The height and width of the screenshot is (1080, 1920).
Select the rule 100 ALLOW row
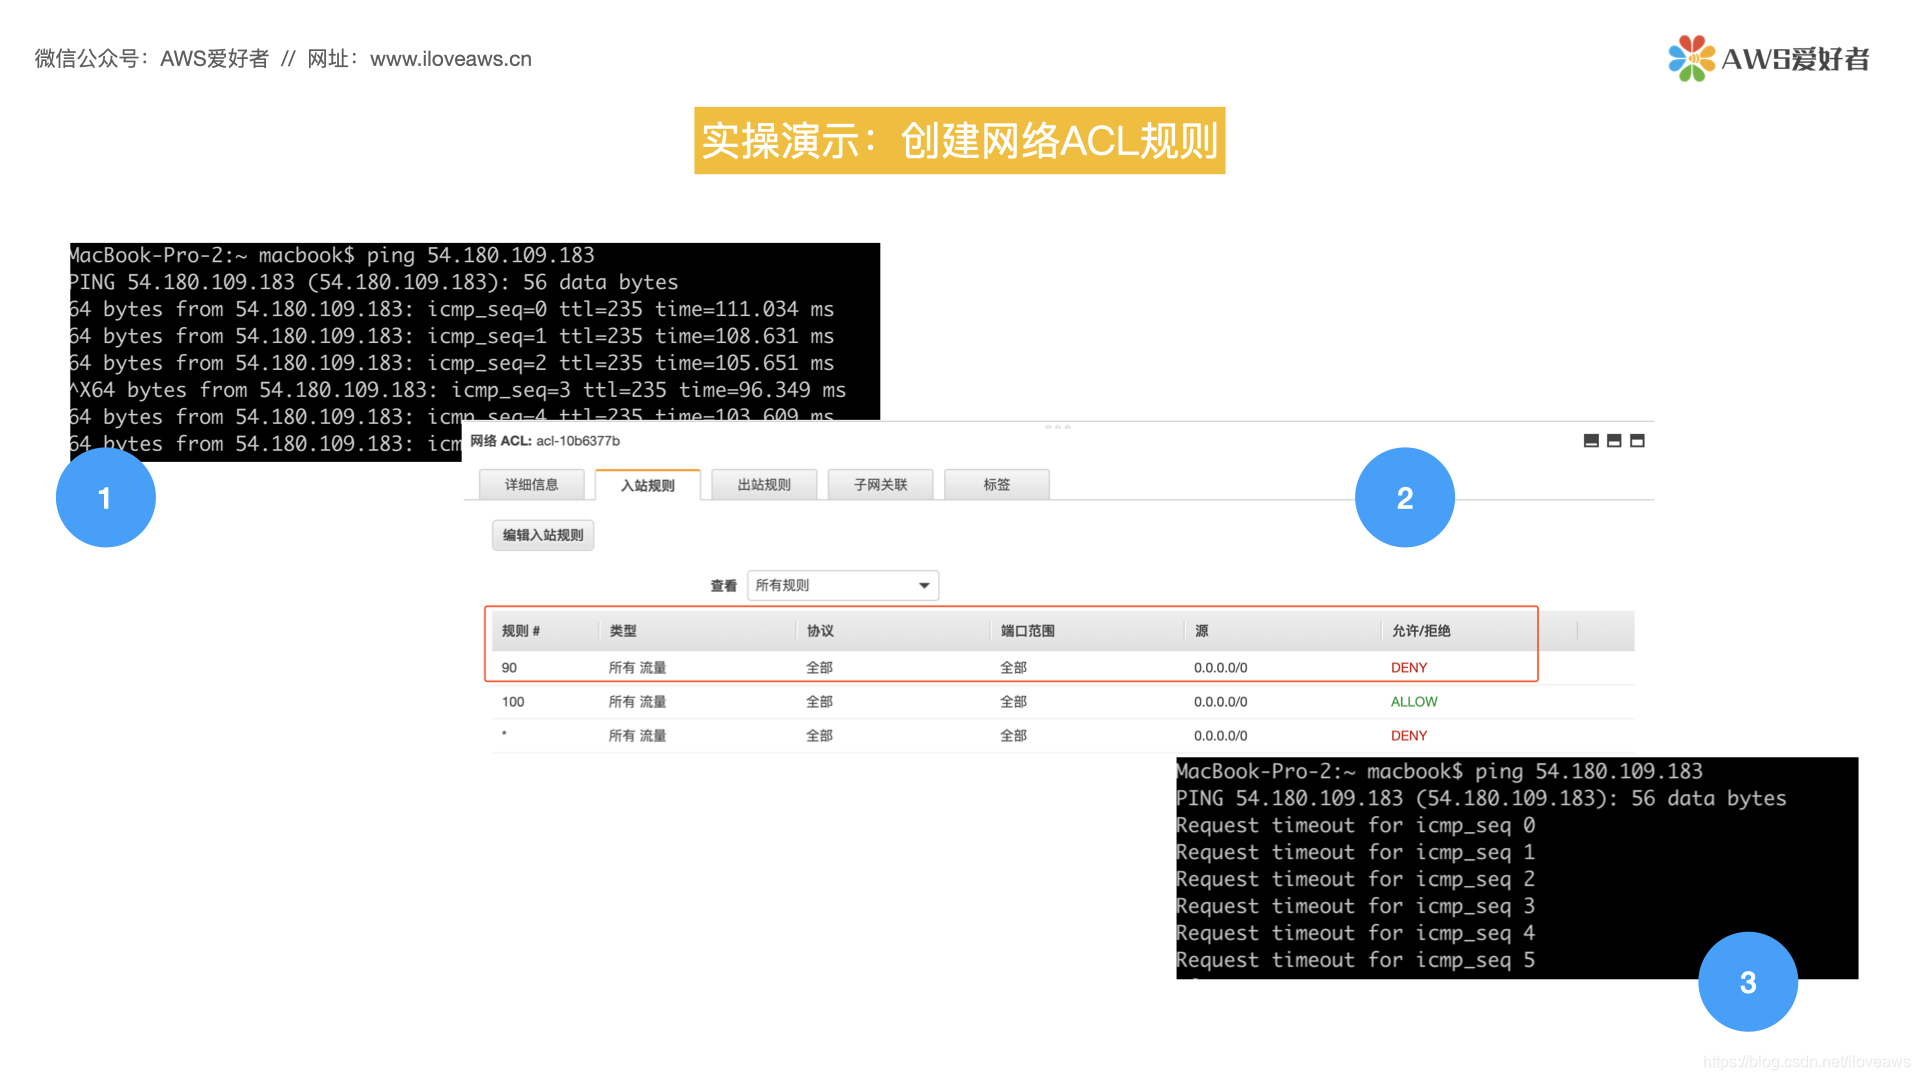point(1010,701)
